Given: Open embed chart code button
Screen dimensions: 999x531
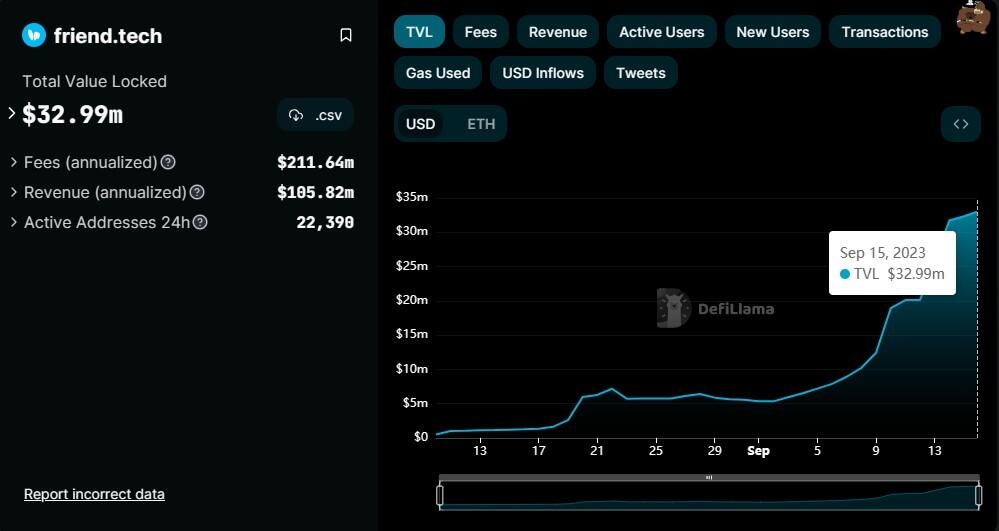Looking at the screenshot, I should pyautogui.click(x=961, y=124).
